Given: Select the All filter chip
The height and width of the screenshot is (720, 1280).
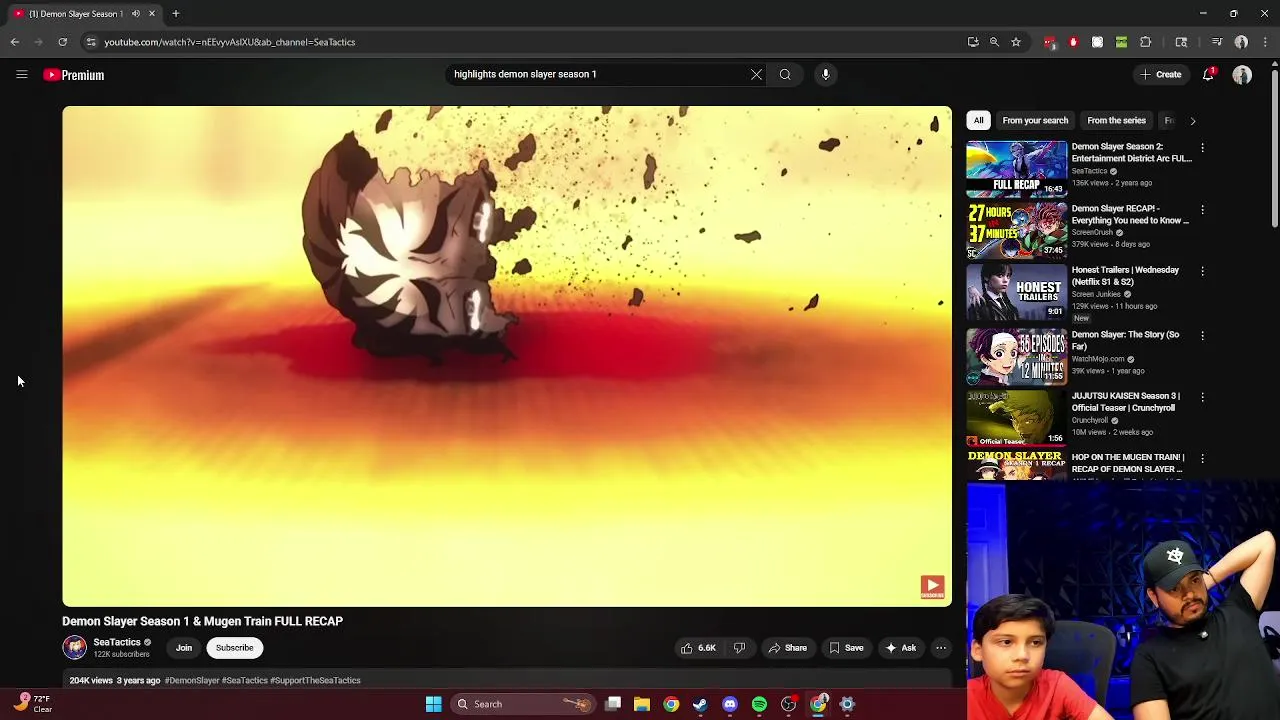Looking at the screenshot, I should click(x=978, y=120).
